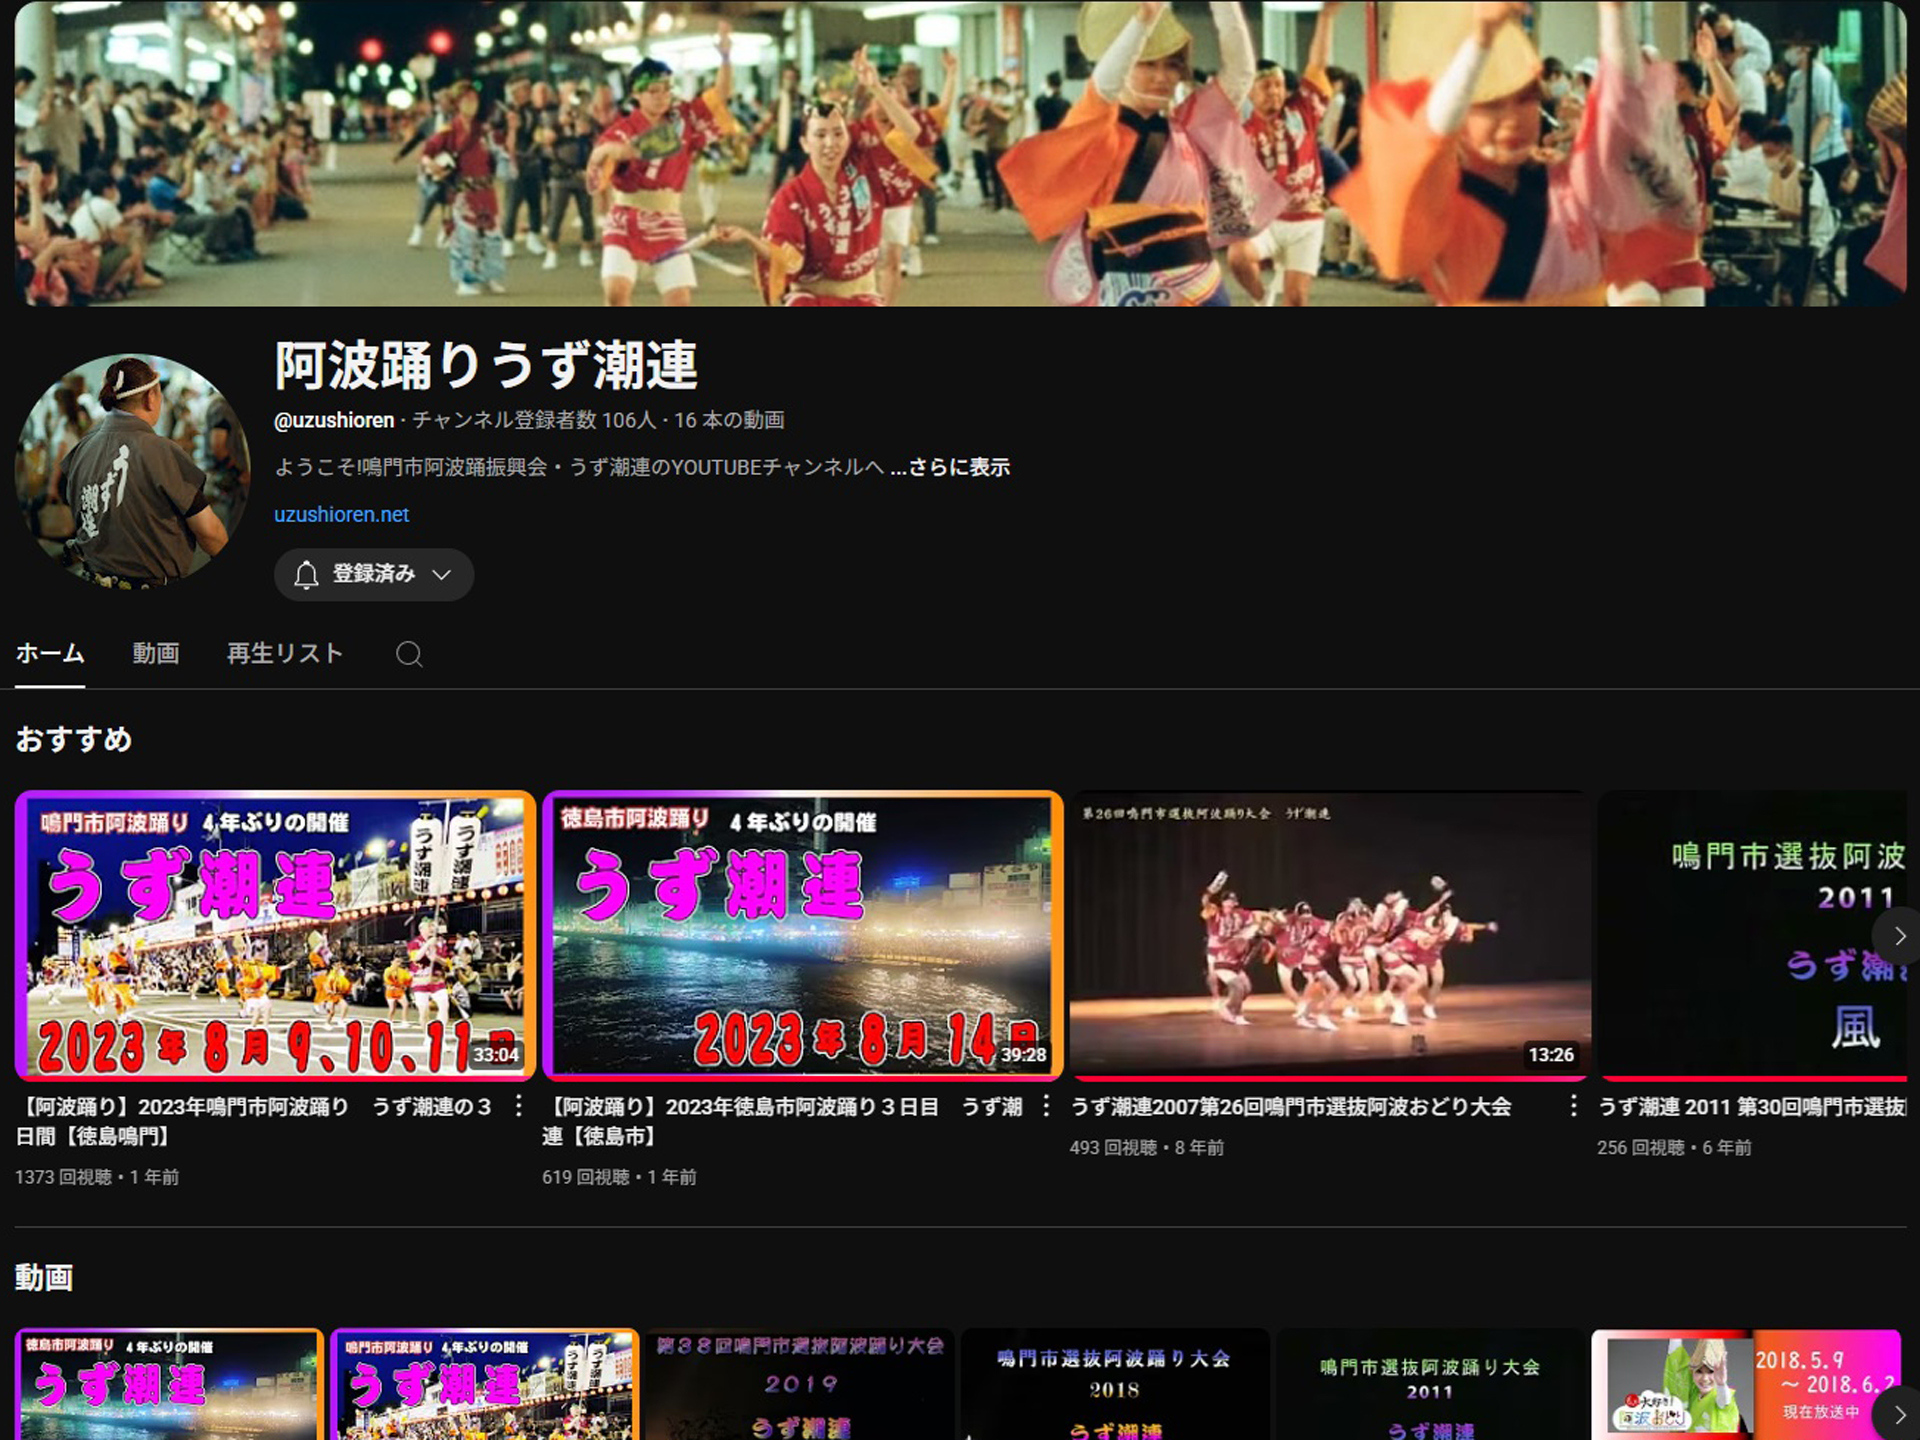Click the 動画 section heading
The image size is (1920, 1440).
pos(44,1278)
